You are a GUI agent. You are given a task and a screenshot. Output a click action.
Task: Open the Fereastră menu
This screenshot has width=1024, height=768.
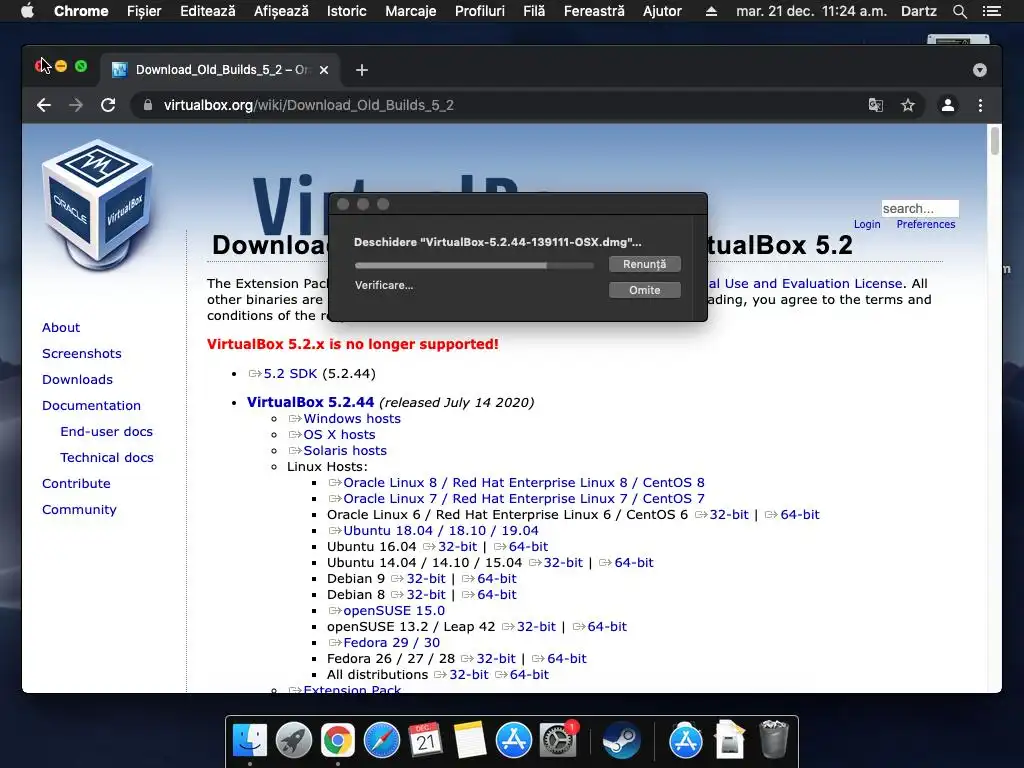click(x=594, y=11)
